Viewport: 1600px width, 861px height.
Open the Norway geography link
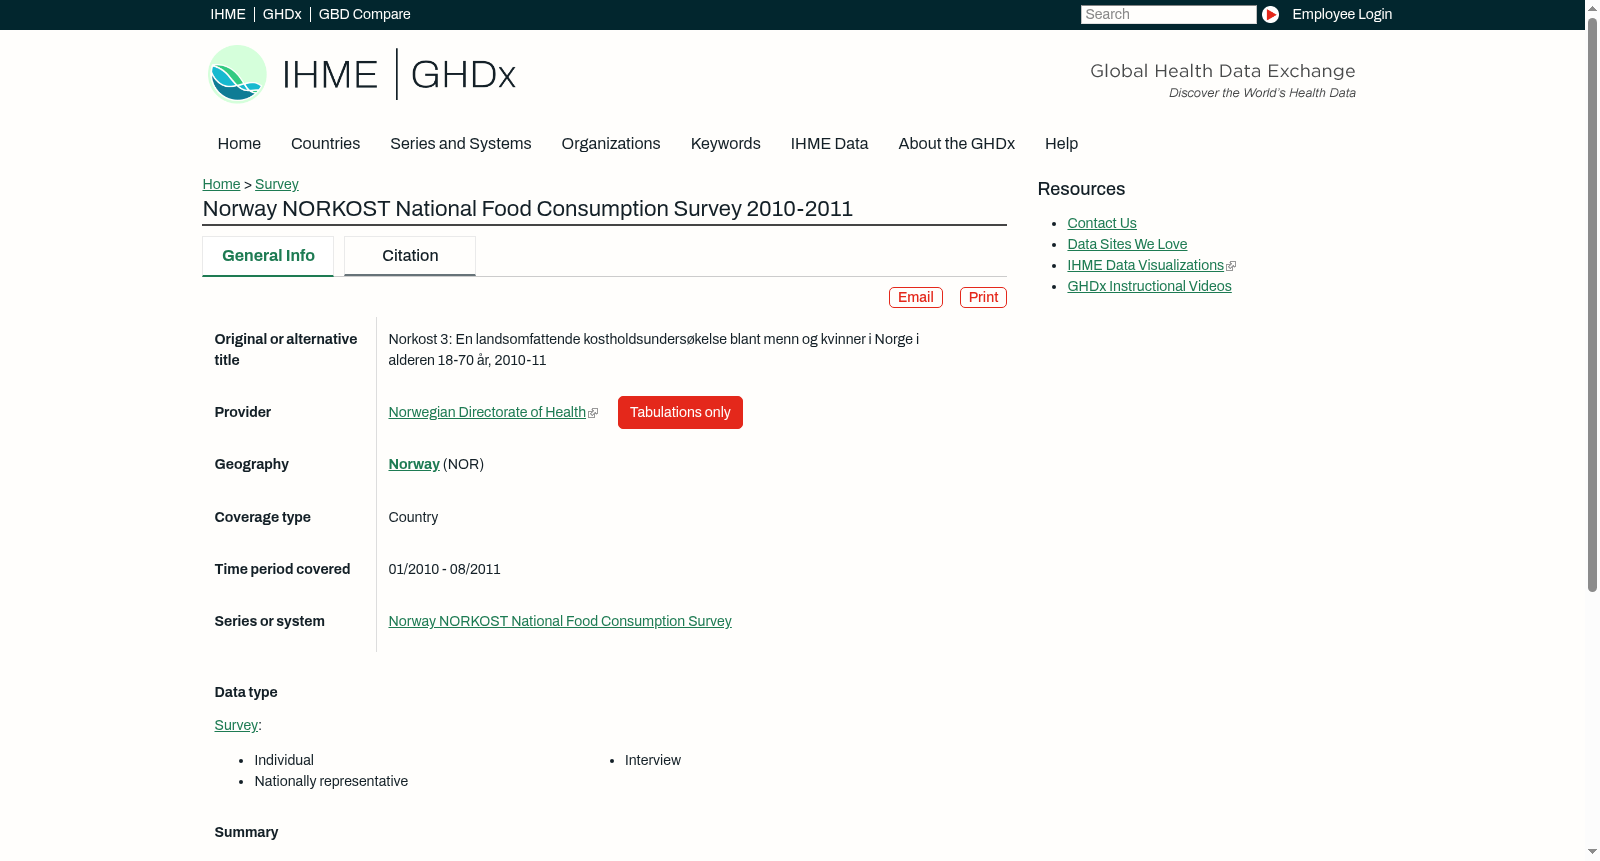coord(414,464)
